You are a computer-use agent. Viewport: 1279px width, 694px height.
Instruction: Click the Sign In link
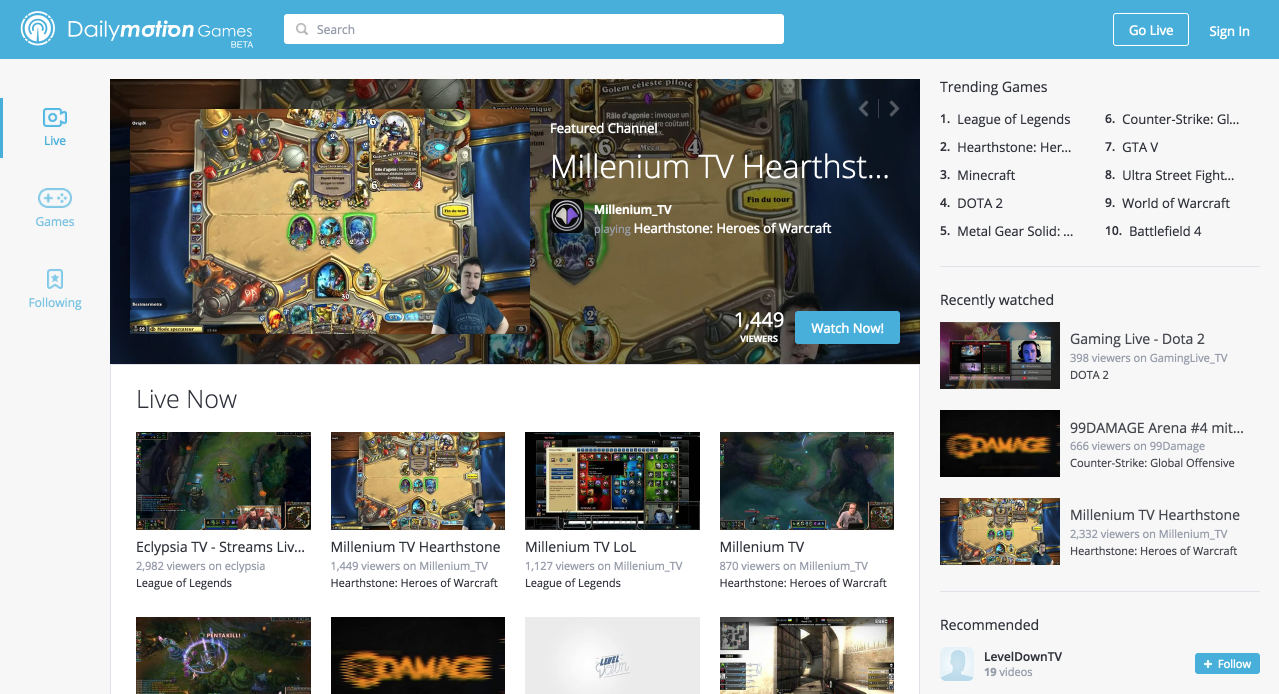[1229, 31]
